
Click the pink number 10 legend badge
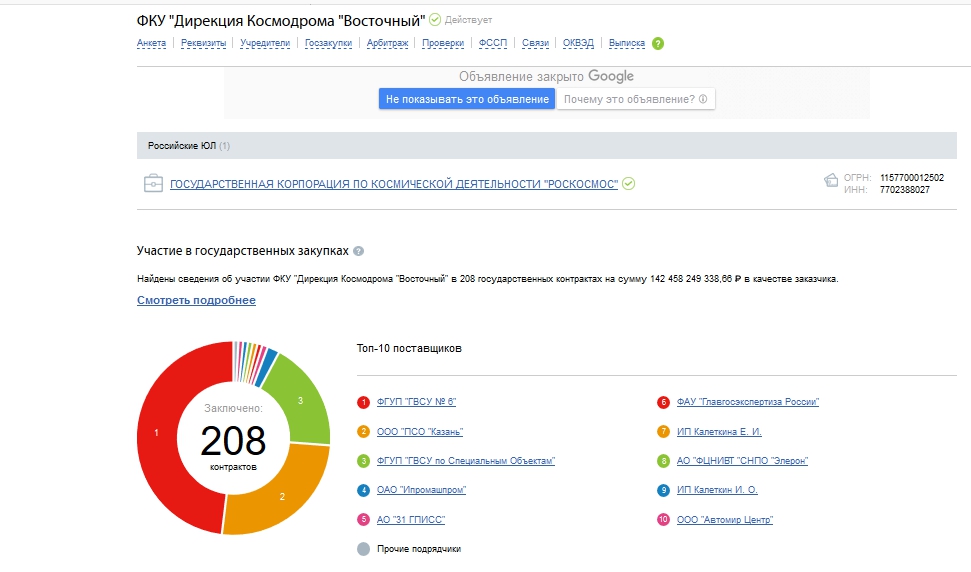tap(663, 519)
